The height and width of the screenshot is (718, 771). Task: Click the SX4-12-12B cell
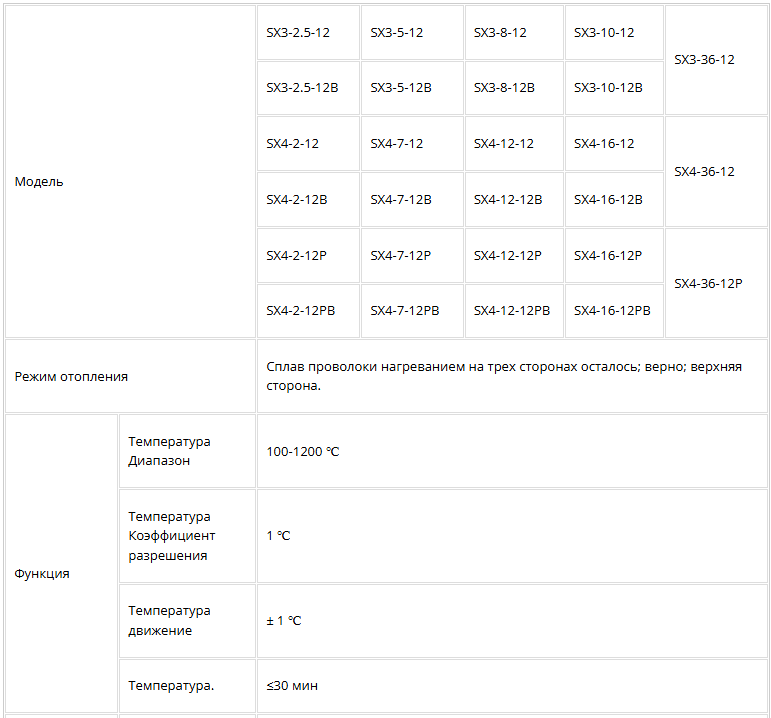pyautogui.click(x=514, y=200)
